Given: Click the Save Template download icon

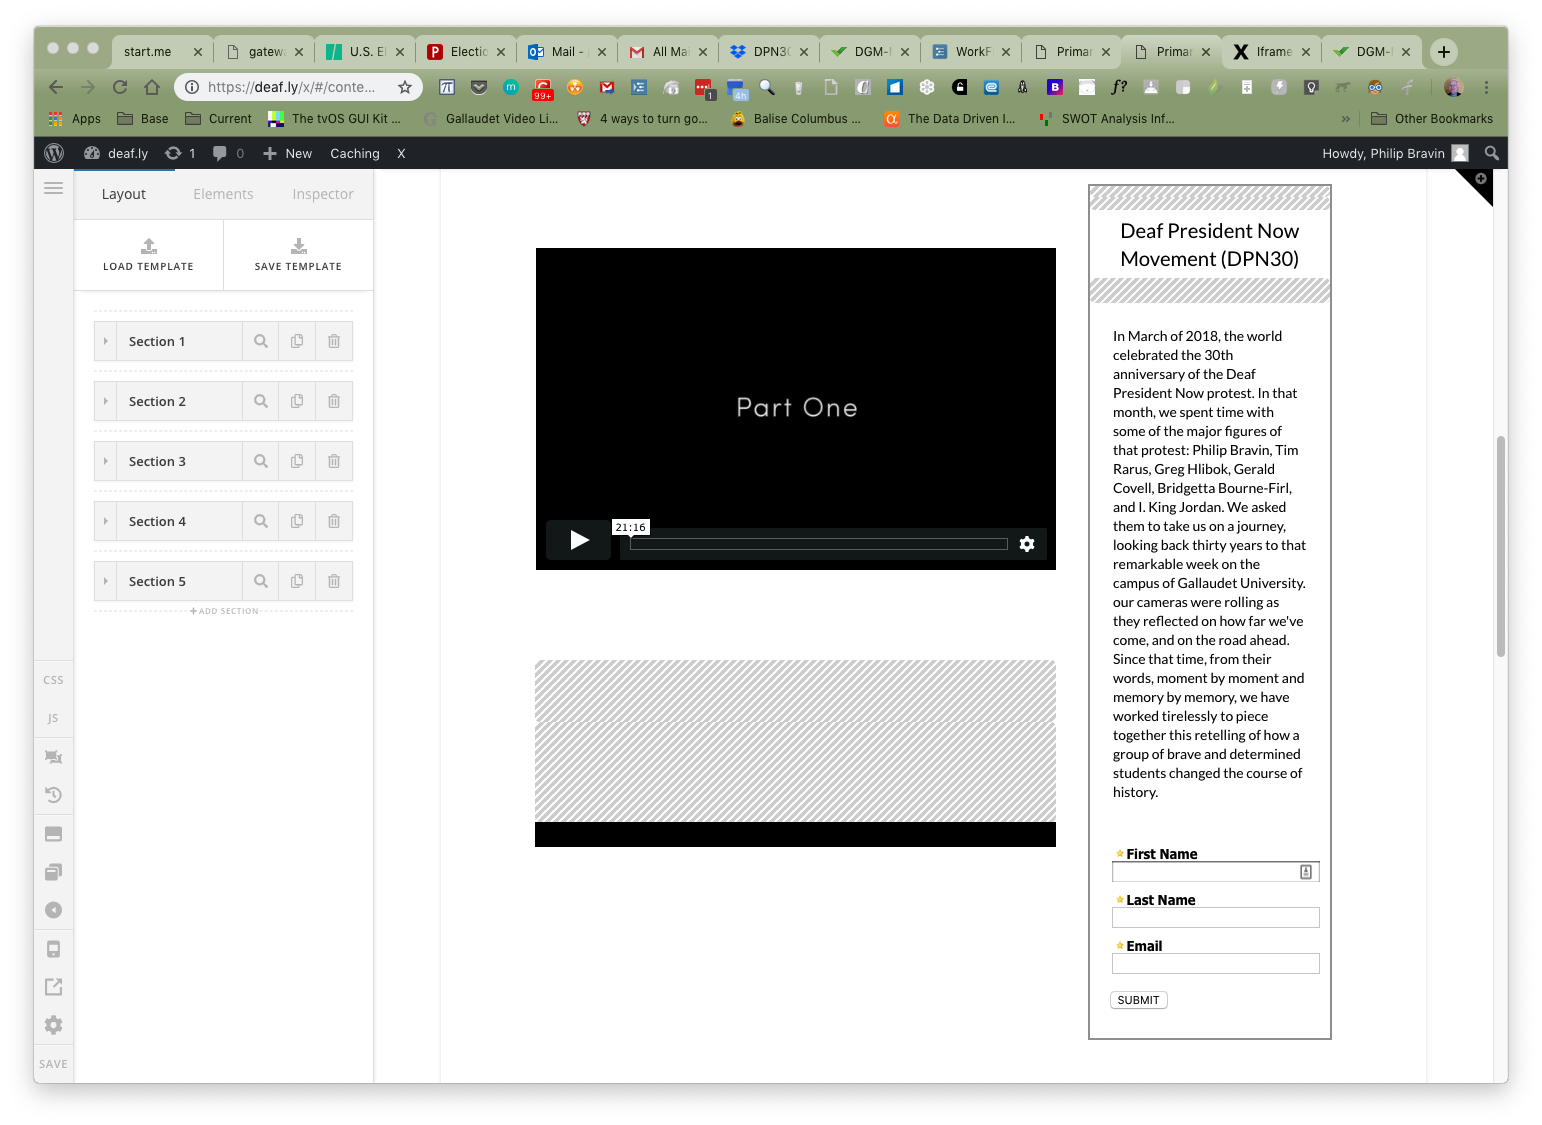Looking at the screenshot, I should pos(298,246).
